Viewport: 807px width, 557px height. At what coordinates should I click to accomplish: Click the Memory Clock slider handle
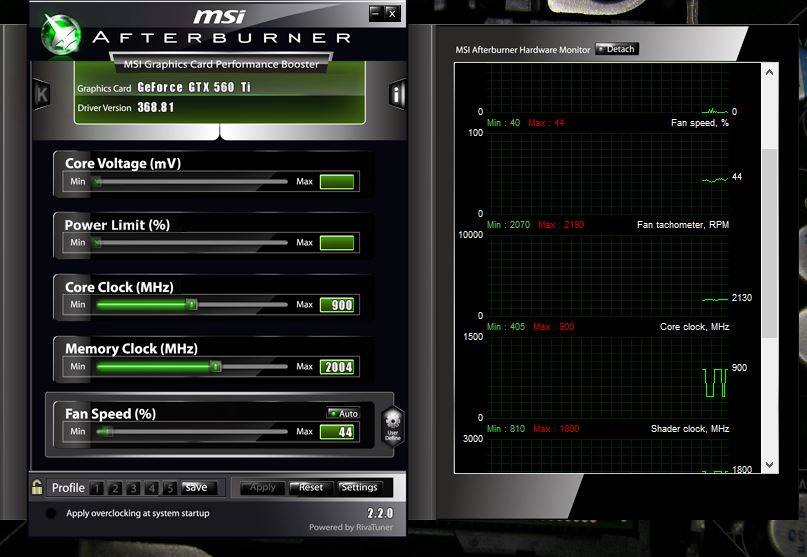[x=216, y=366]
